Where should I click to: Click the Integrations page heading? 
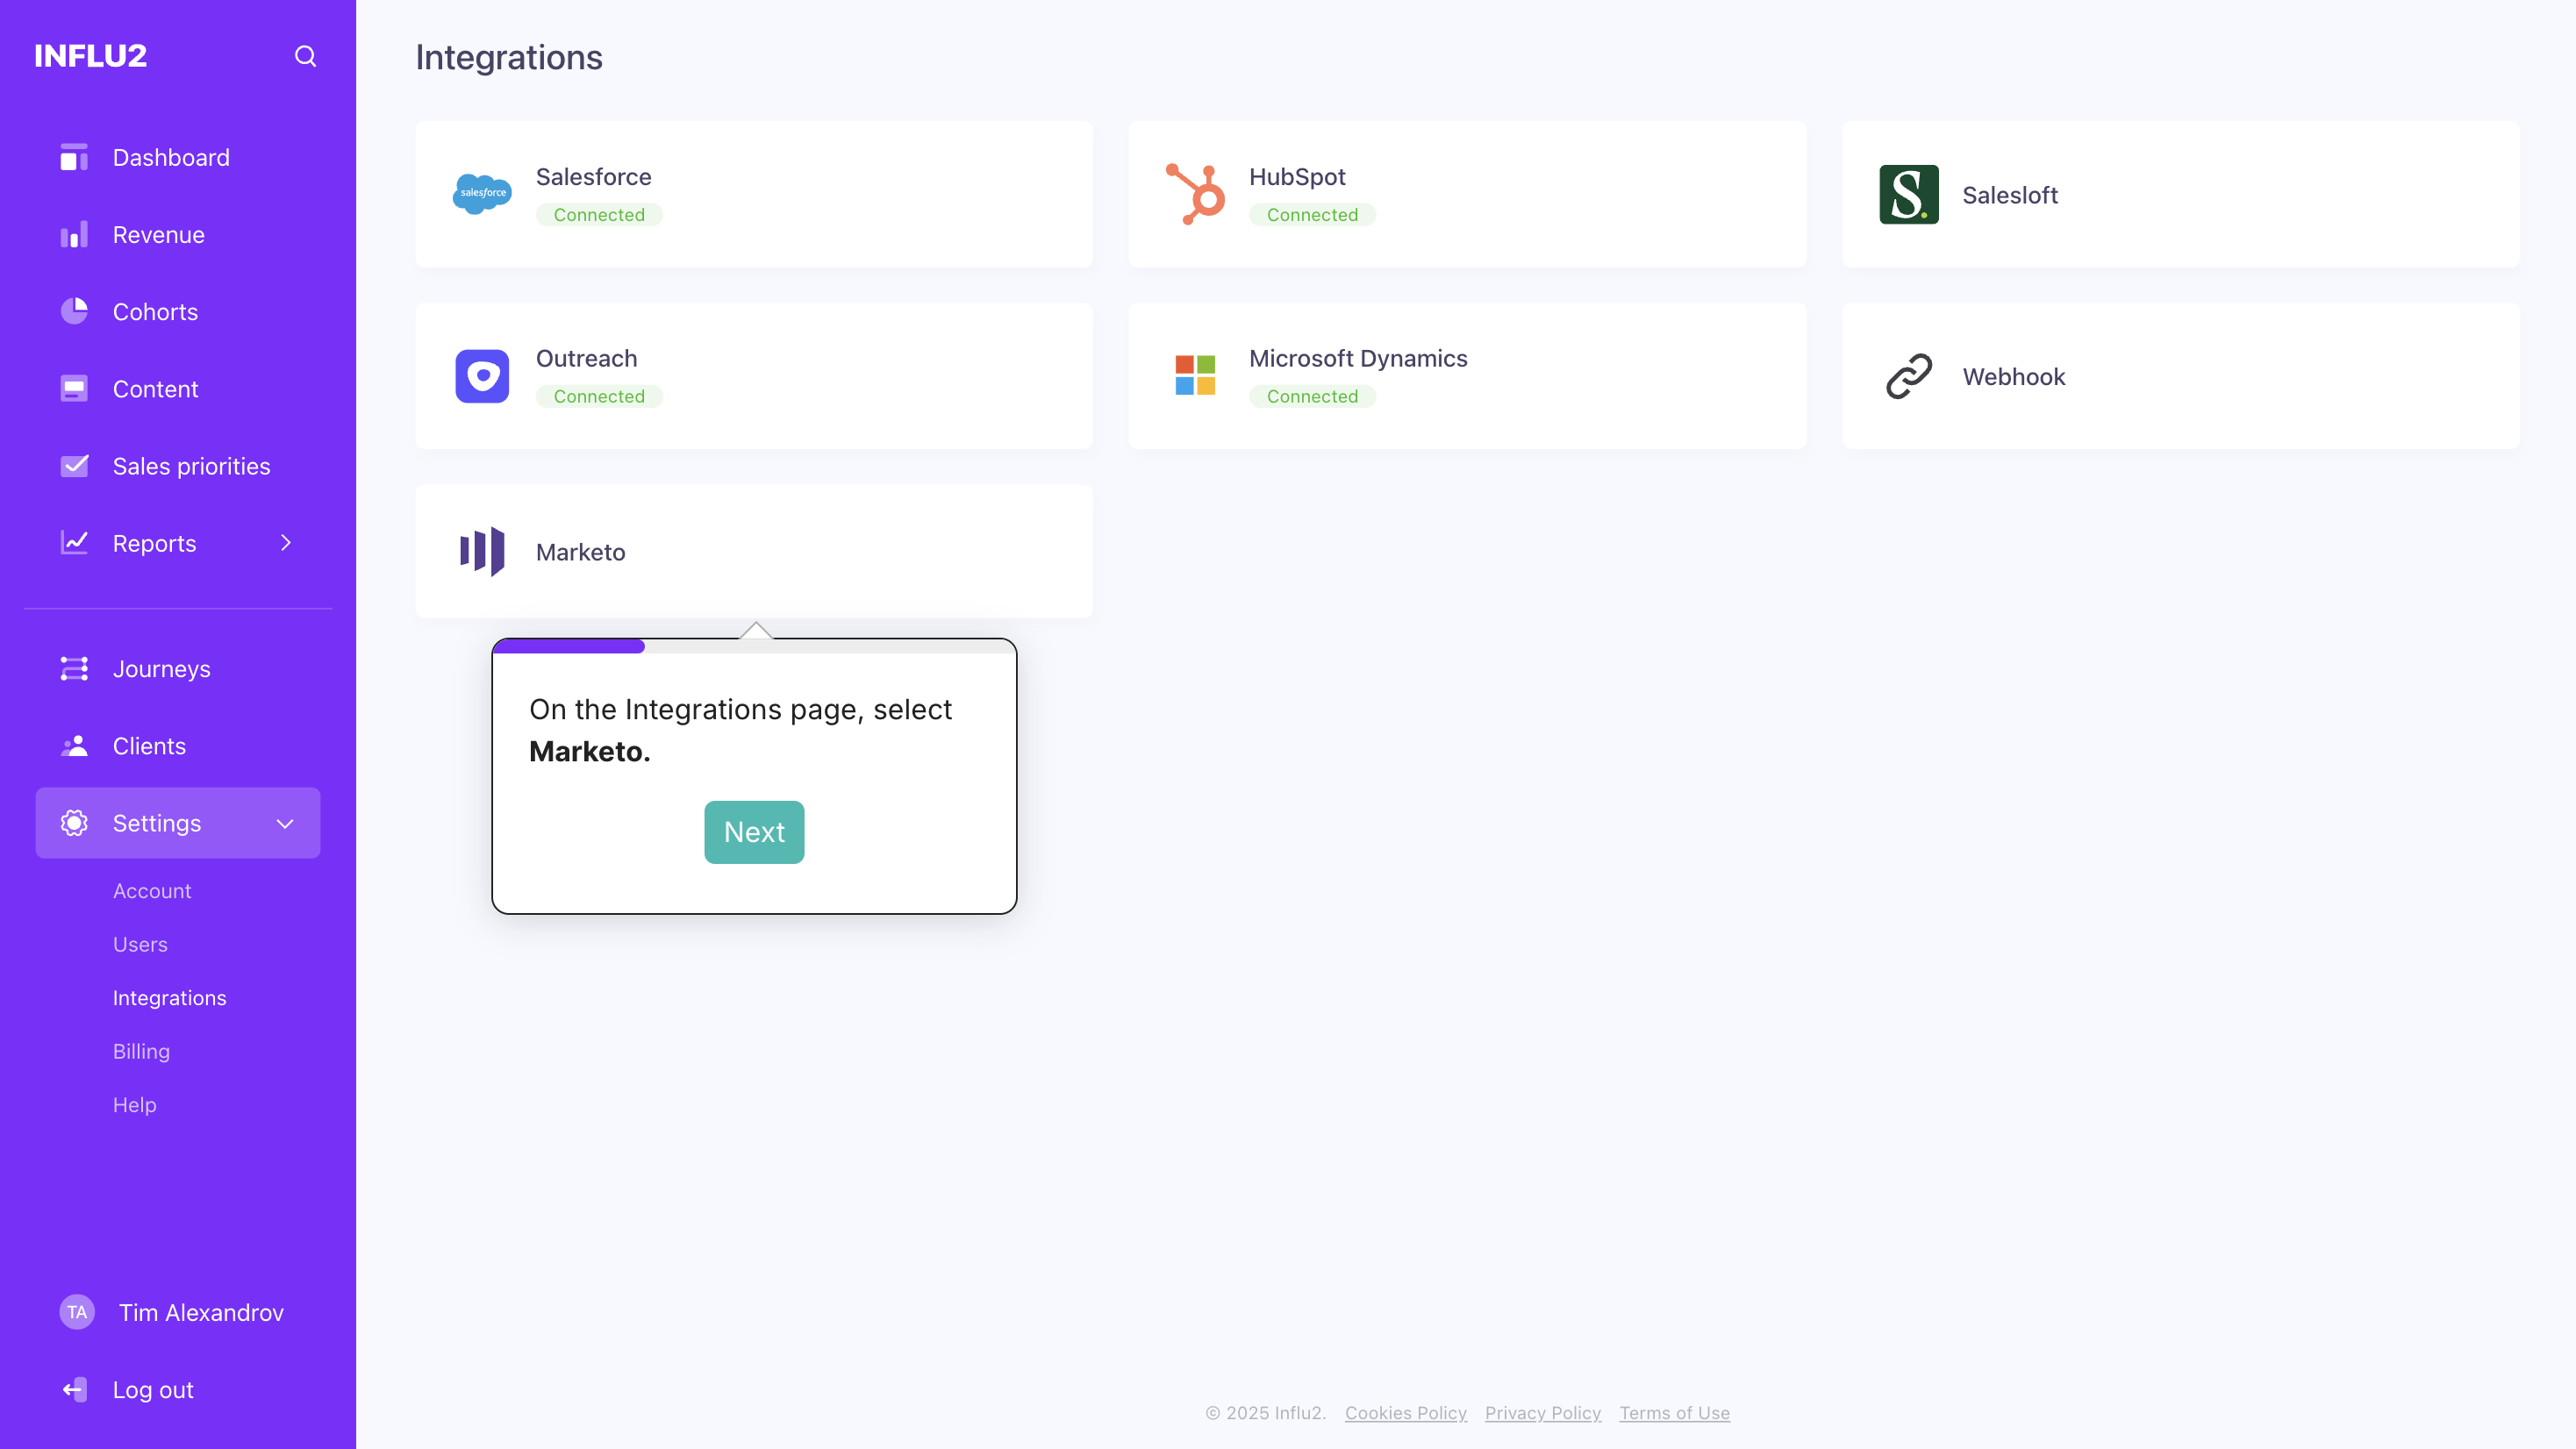[509, 57]
